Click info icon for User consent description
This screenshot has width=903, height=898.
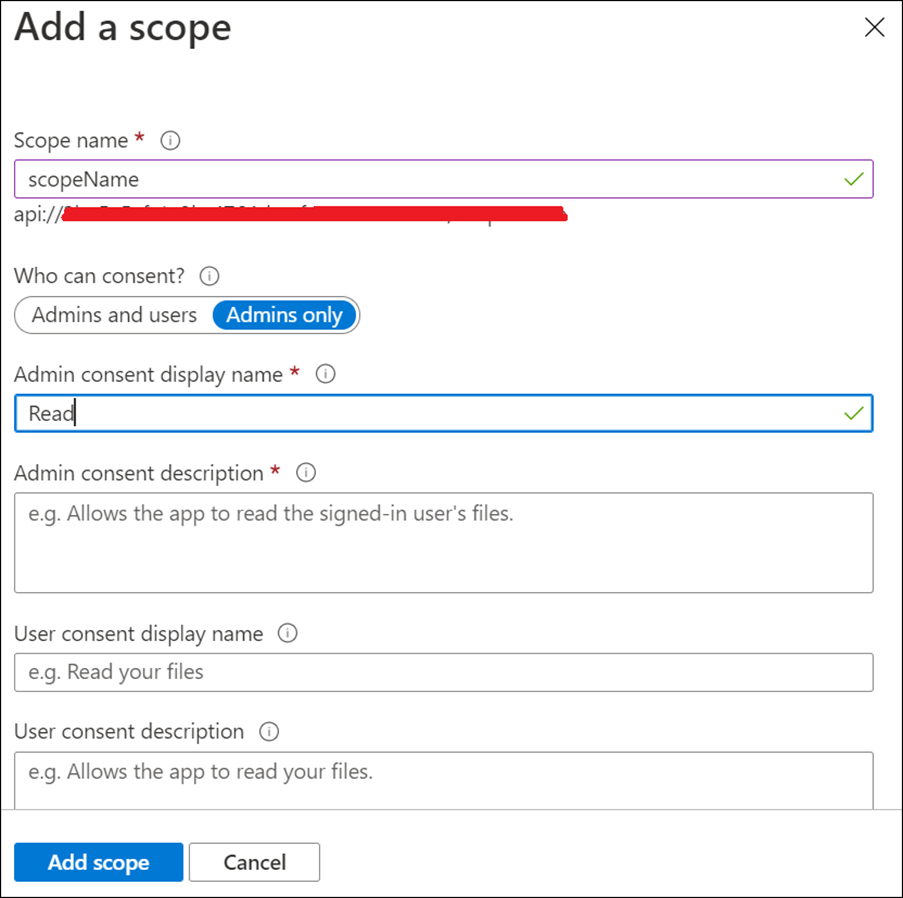[269, 731]
